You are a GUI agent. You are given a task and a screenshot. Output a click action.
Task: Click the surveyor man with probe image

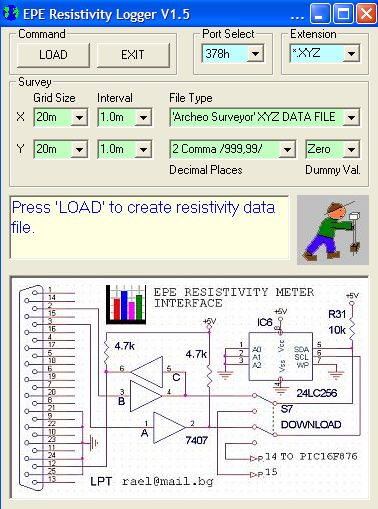(333, 230)
